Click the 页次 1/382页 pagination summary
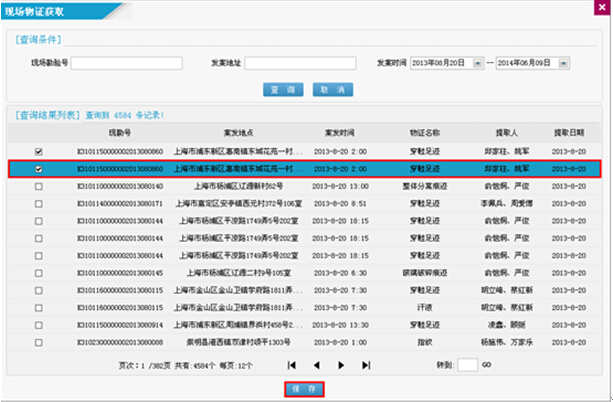The image size is (613, 402). click(145, 366)
